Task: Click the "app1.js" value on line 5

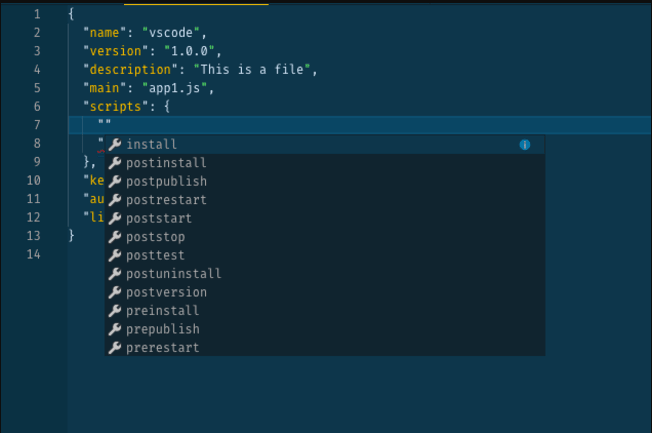Action: pyautogui.click(x=174, y=88)
